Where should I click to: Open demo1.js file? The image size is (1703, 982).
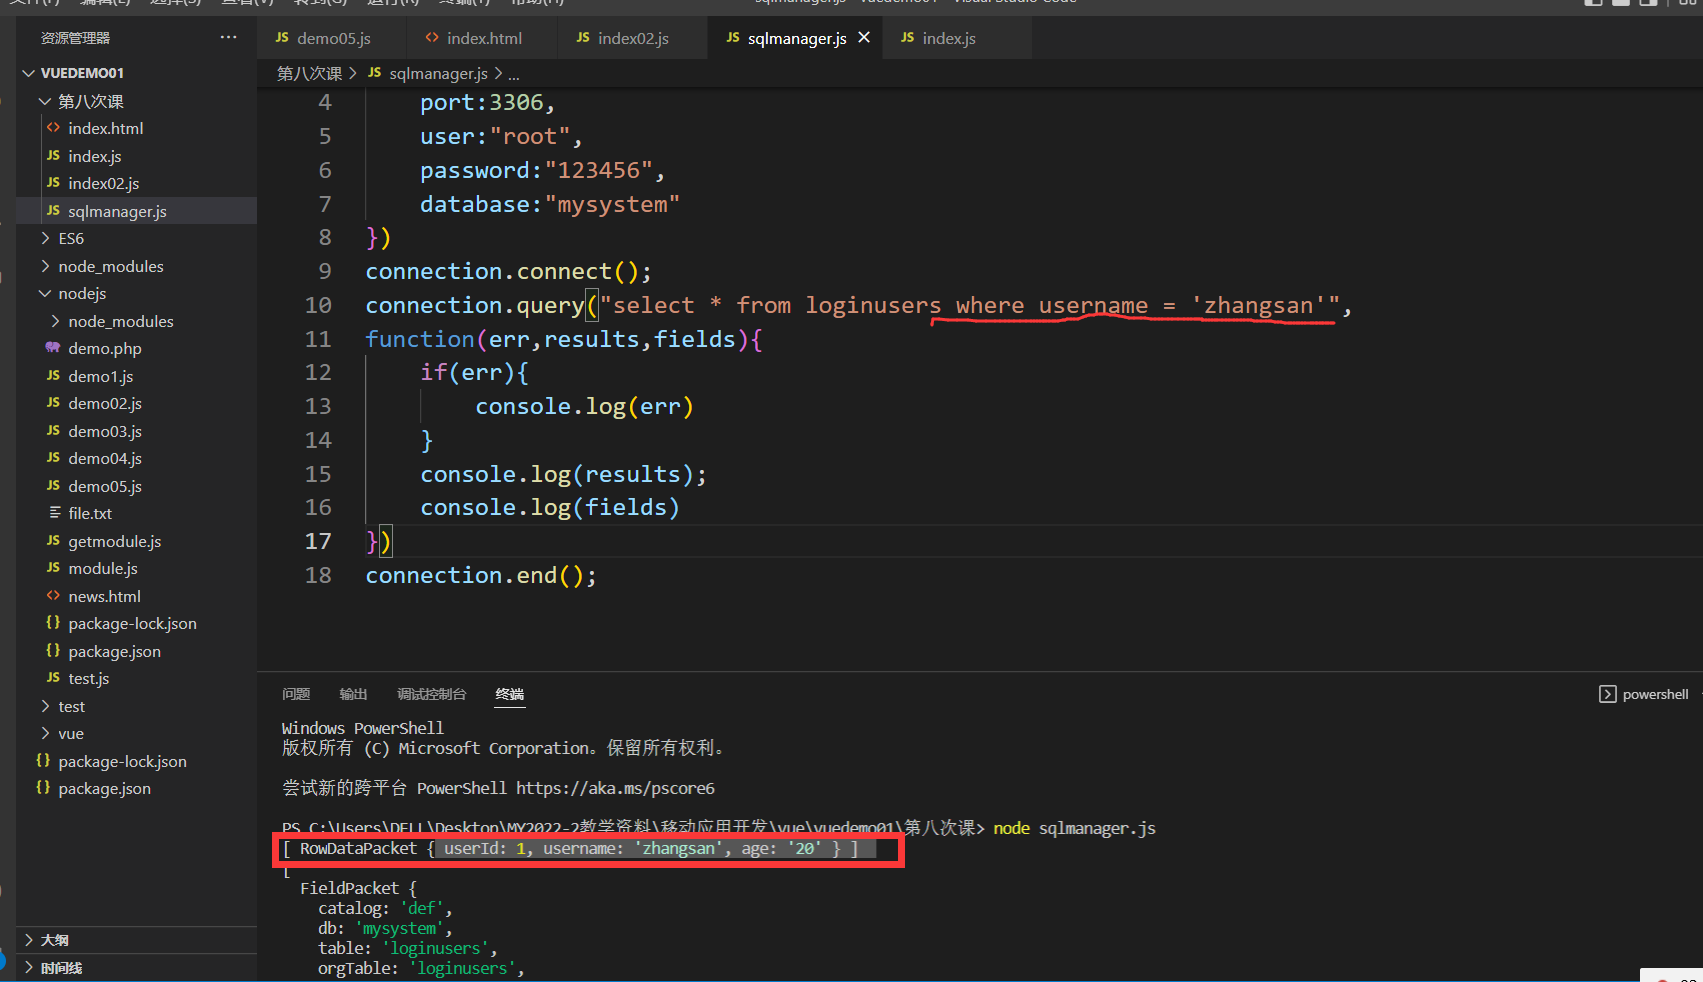(136, 376)
